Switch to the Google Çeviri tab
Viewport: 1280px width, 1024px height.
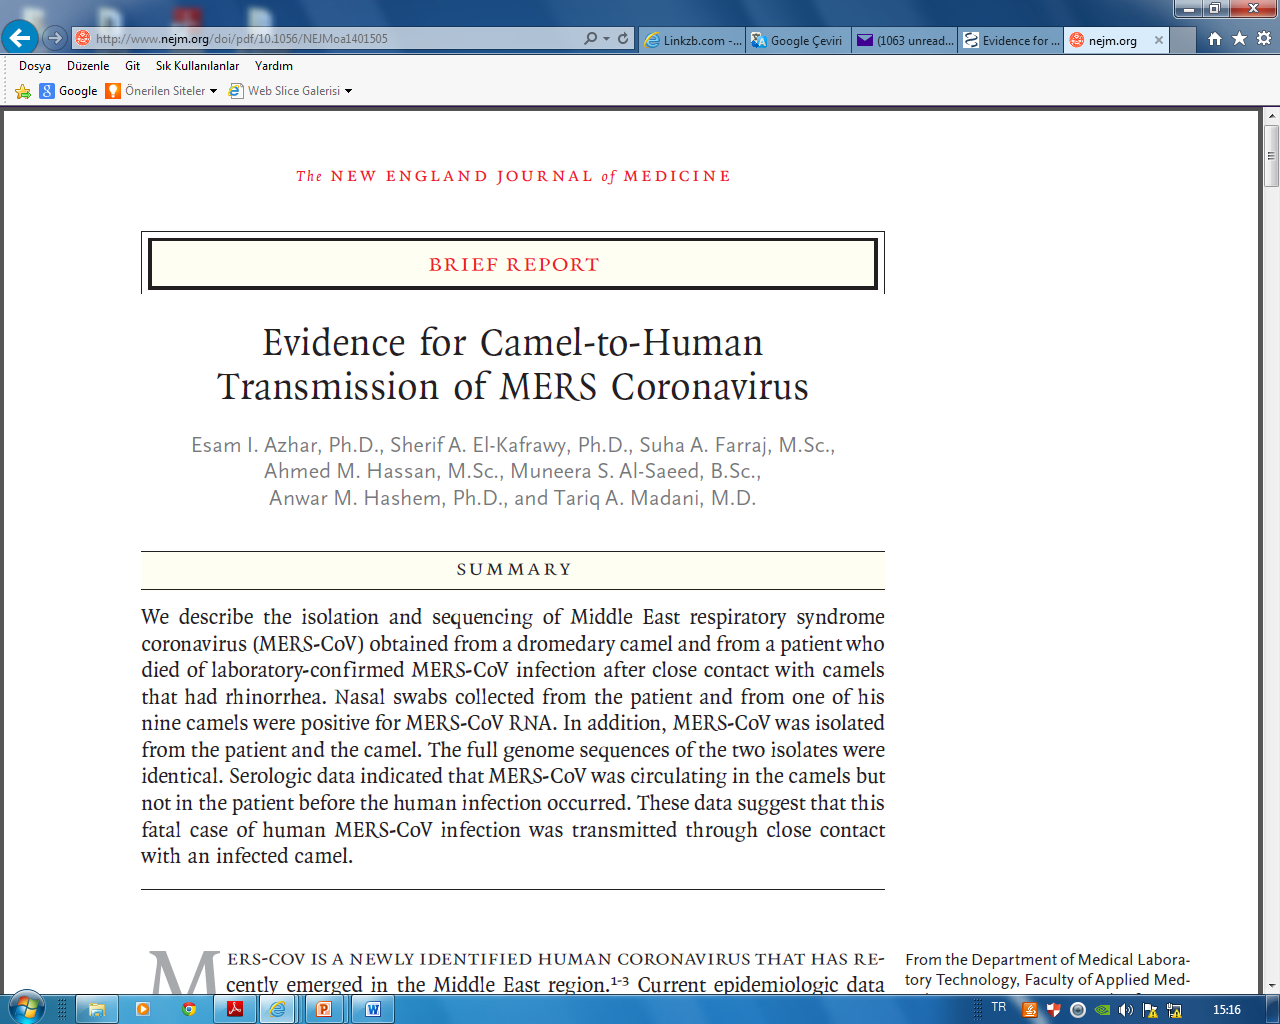click(798, 40)
